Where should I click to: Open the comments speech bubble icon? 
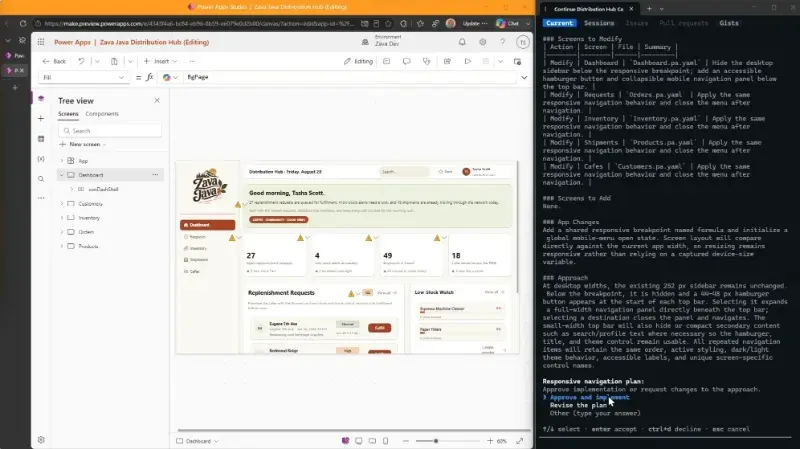coord(406,61)
